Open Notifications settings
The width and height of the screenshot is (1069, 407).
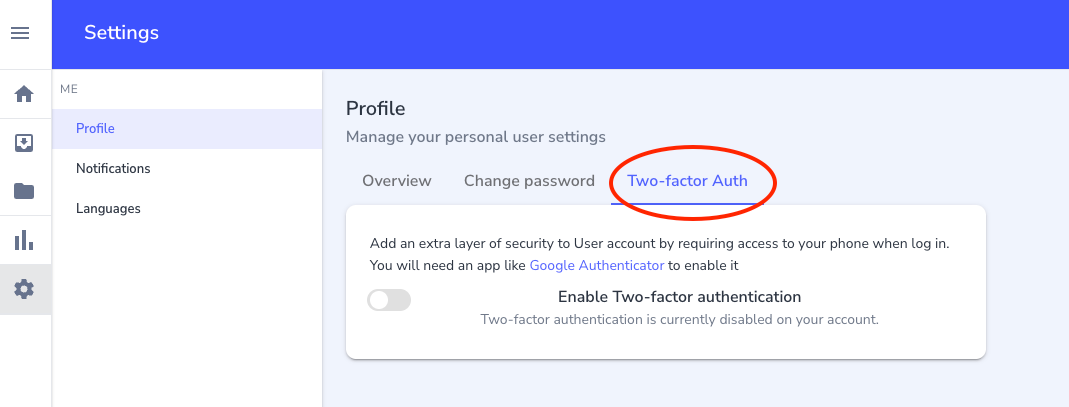(x=113, y=169)
